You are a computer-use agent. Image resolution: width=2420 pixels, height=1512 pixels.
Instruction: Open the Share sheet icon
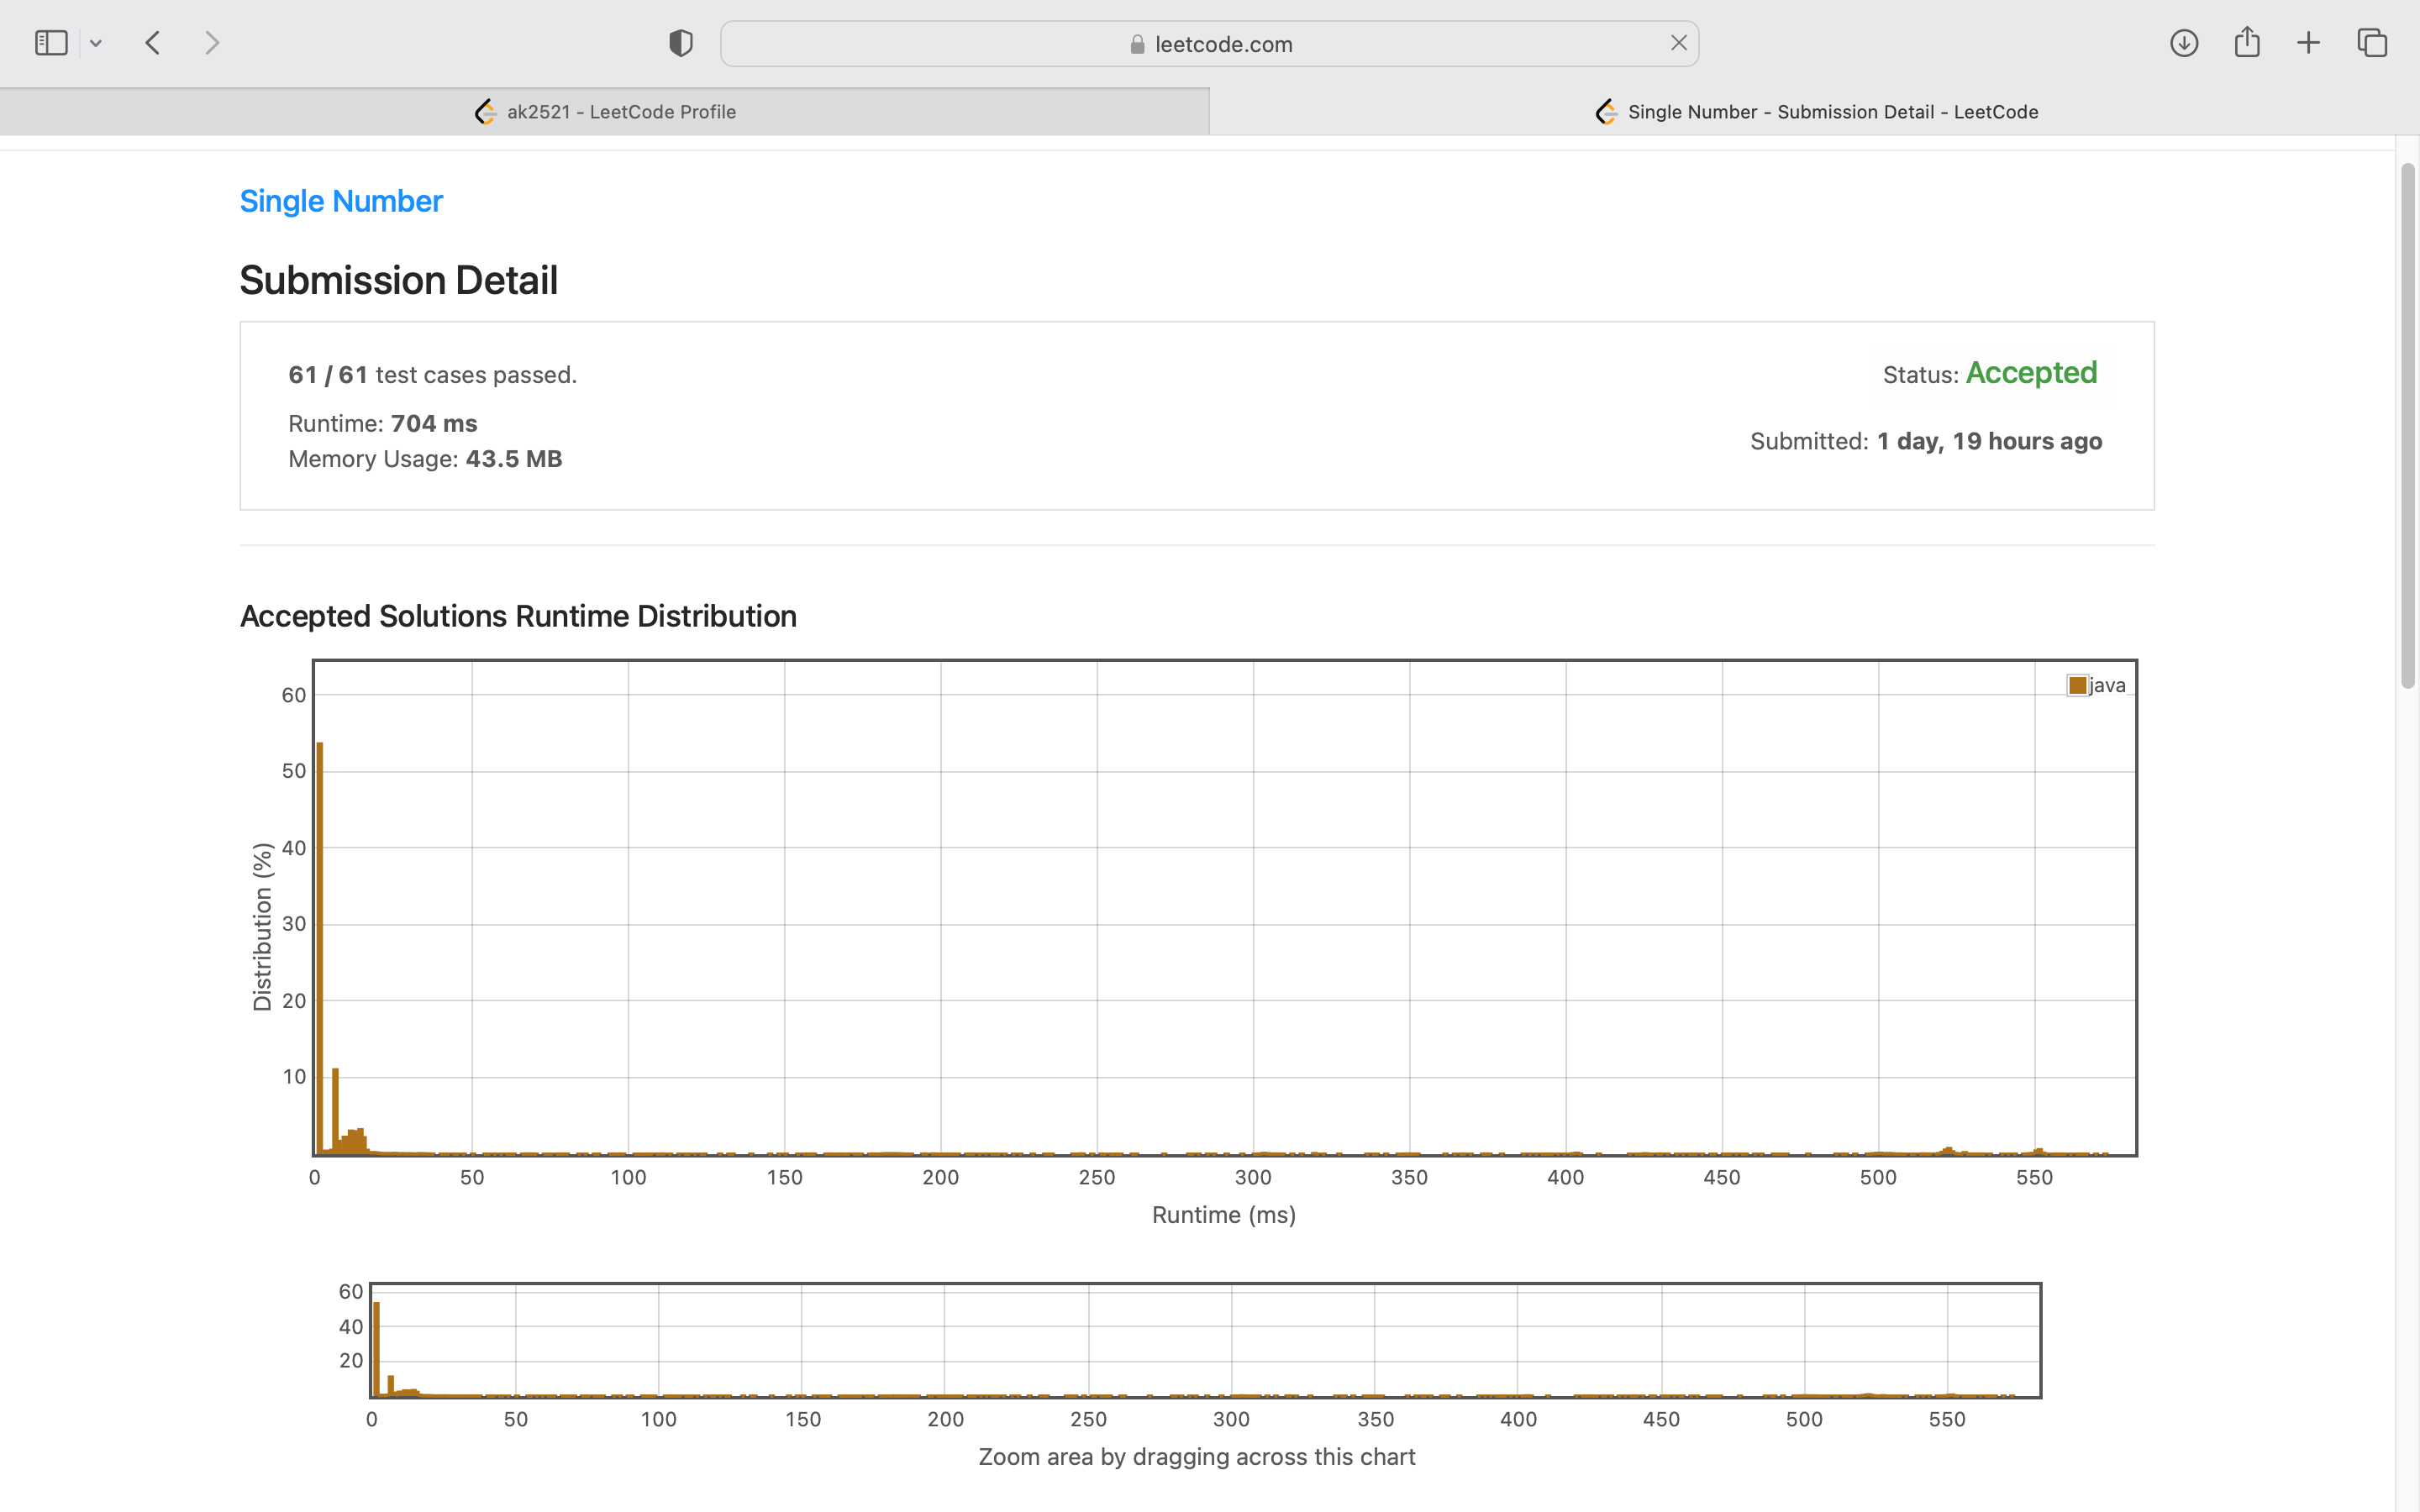coord(2246,43)
